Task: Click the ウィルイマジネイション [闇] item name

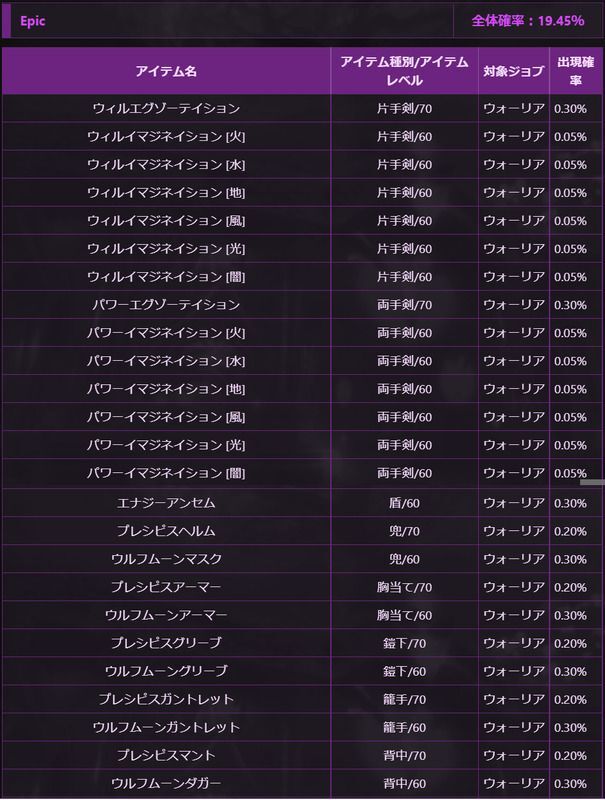Action: point(166,276)
